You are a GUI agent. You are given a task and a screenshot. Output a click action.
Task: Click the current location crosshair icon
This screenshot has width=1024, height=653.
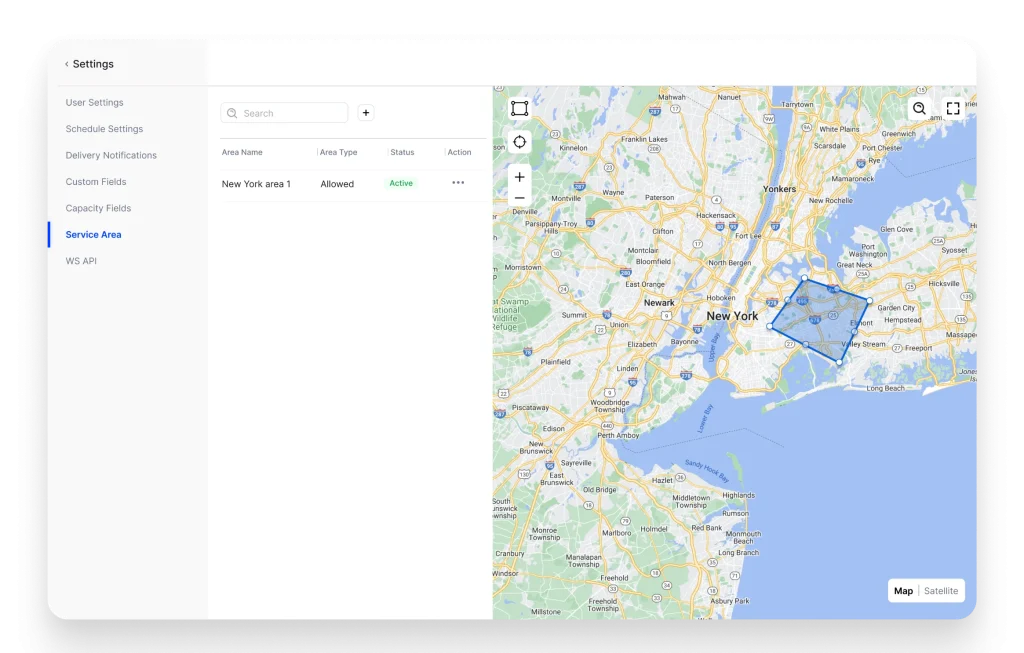pos(519,141)
